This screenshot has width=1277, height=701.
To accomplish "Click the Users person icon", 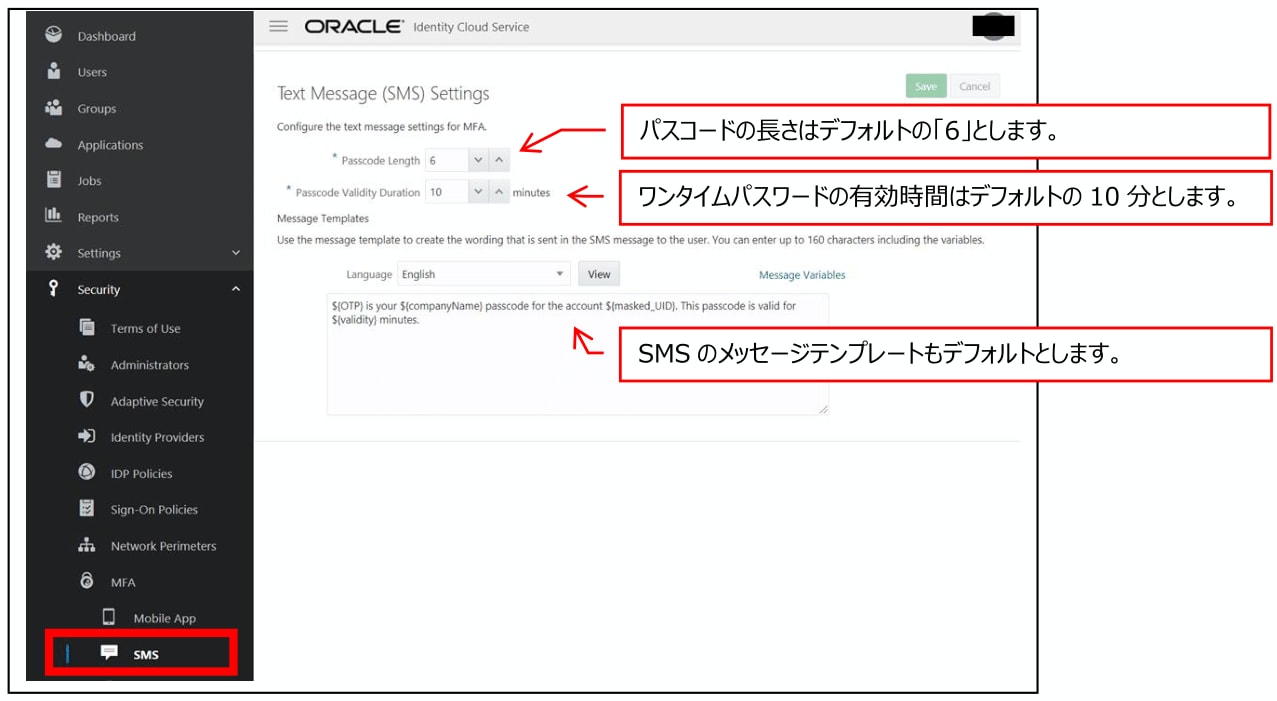I will [x=54, y=71].
